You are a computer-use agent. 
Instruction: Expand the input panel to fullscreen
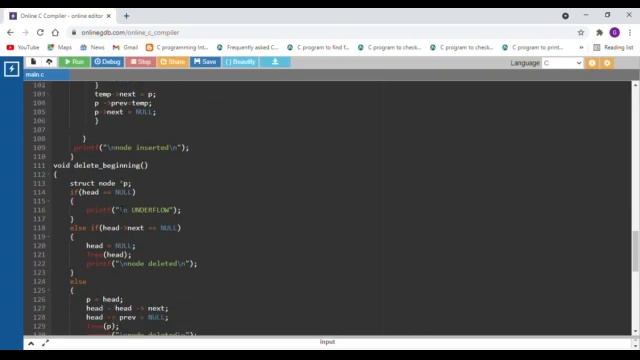(45, 344)
